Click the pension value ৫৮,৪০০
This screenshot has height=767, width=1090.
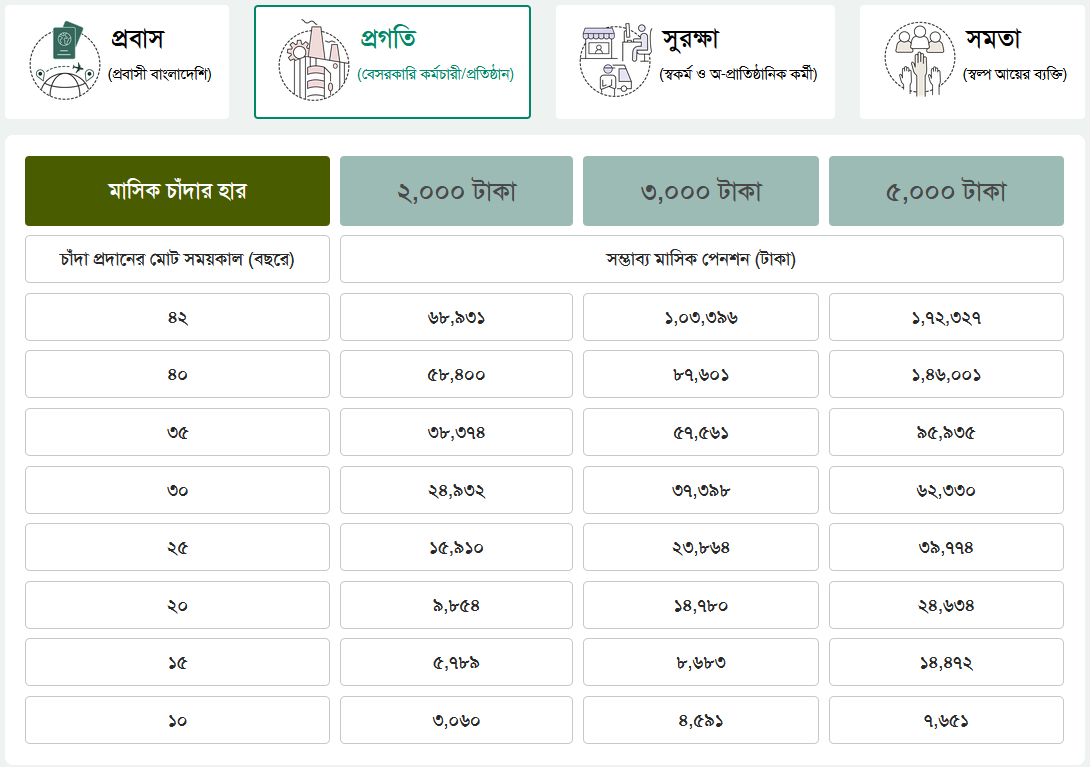(x=456, y=374)
